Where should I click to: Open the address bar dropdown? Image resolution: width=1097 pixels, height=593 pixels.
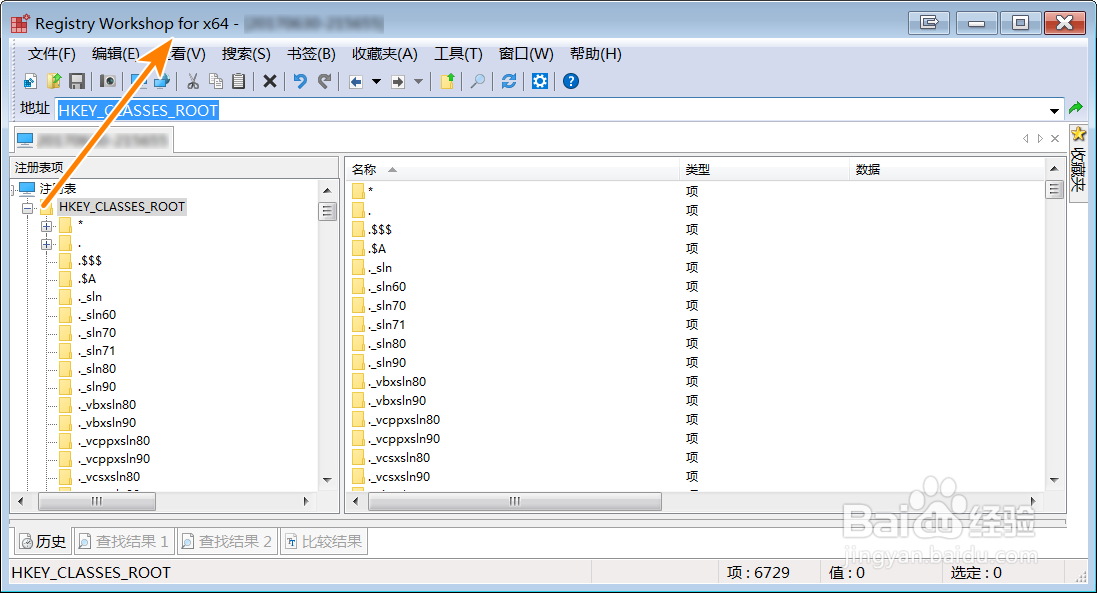1054,110
